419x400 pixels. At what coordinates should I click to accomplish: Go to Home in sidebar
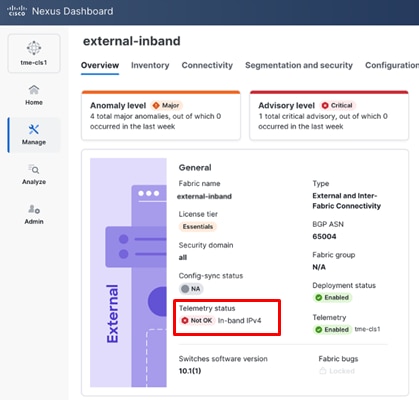(34, 95)
